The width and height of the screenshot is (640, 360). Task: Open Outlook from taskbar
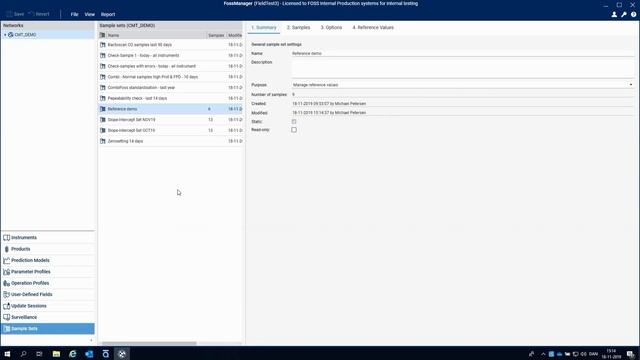tap(89, 354)
